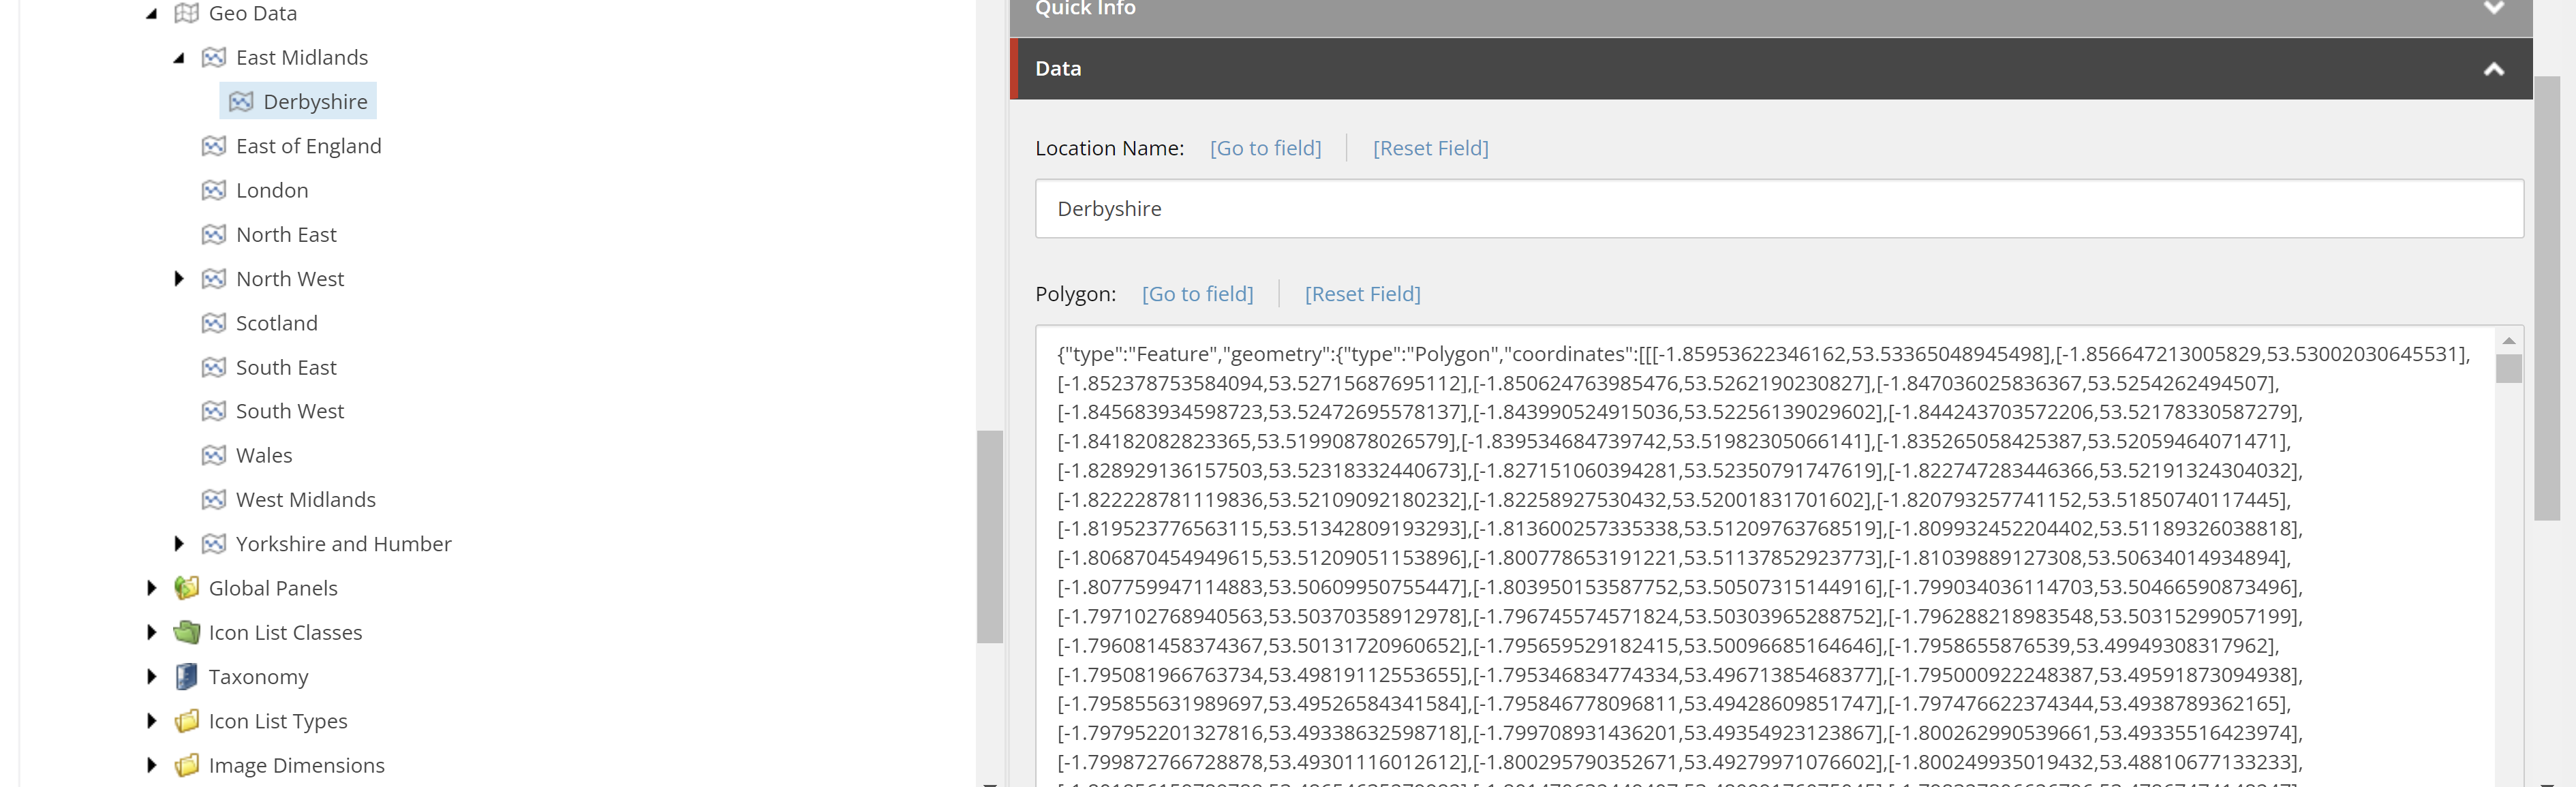Collapse the Geo Data tree node

pos(151,14)
